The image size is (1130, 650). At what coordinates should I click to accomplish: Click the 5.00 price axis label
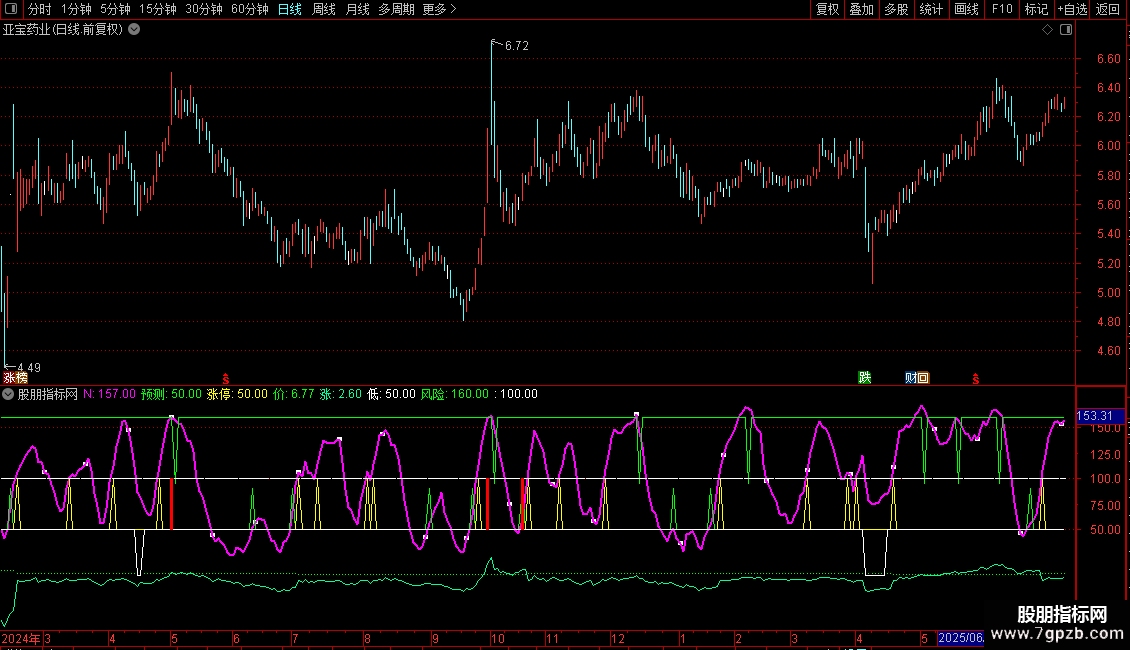coord(1108,293)
